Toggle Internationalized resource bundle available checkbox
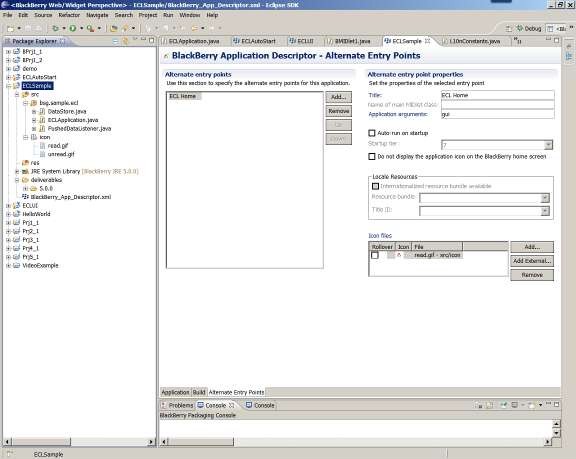This screenshot has width=576, height=459. (375, 186)
